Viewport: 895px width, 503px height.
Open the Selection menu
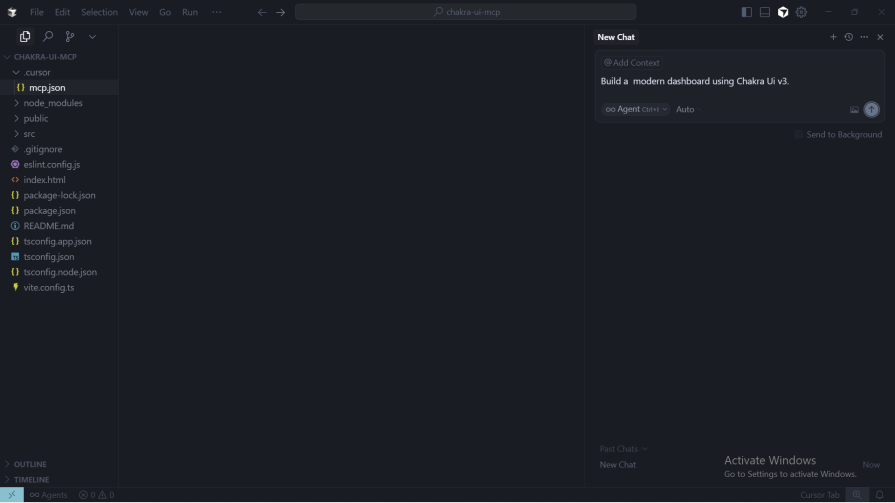click(x=99, y=12)
